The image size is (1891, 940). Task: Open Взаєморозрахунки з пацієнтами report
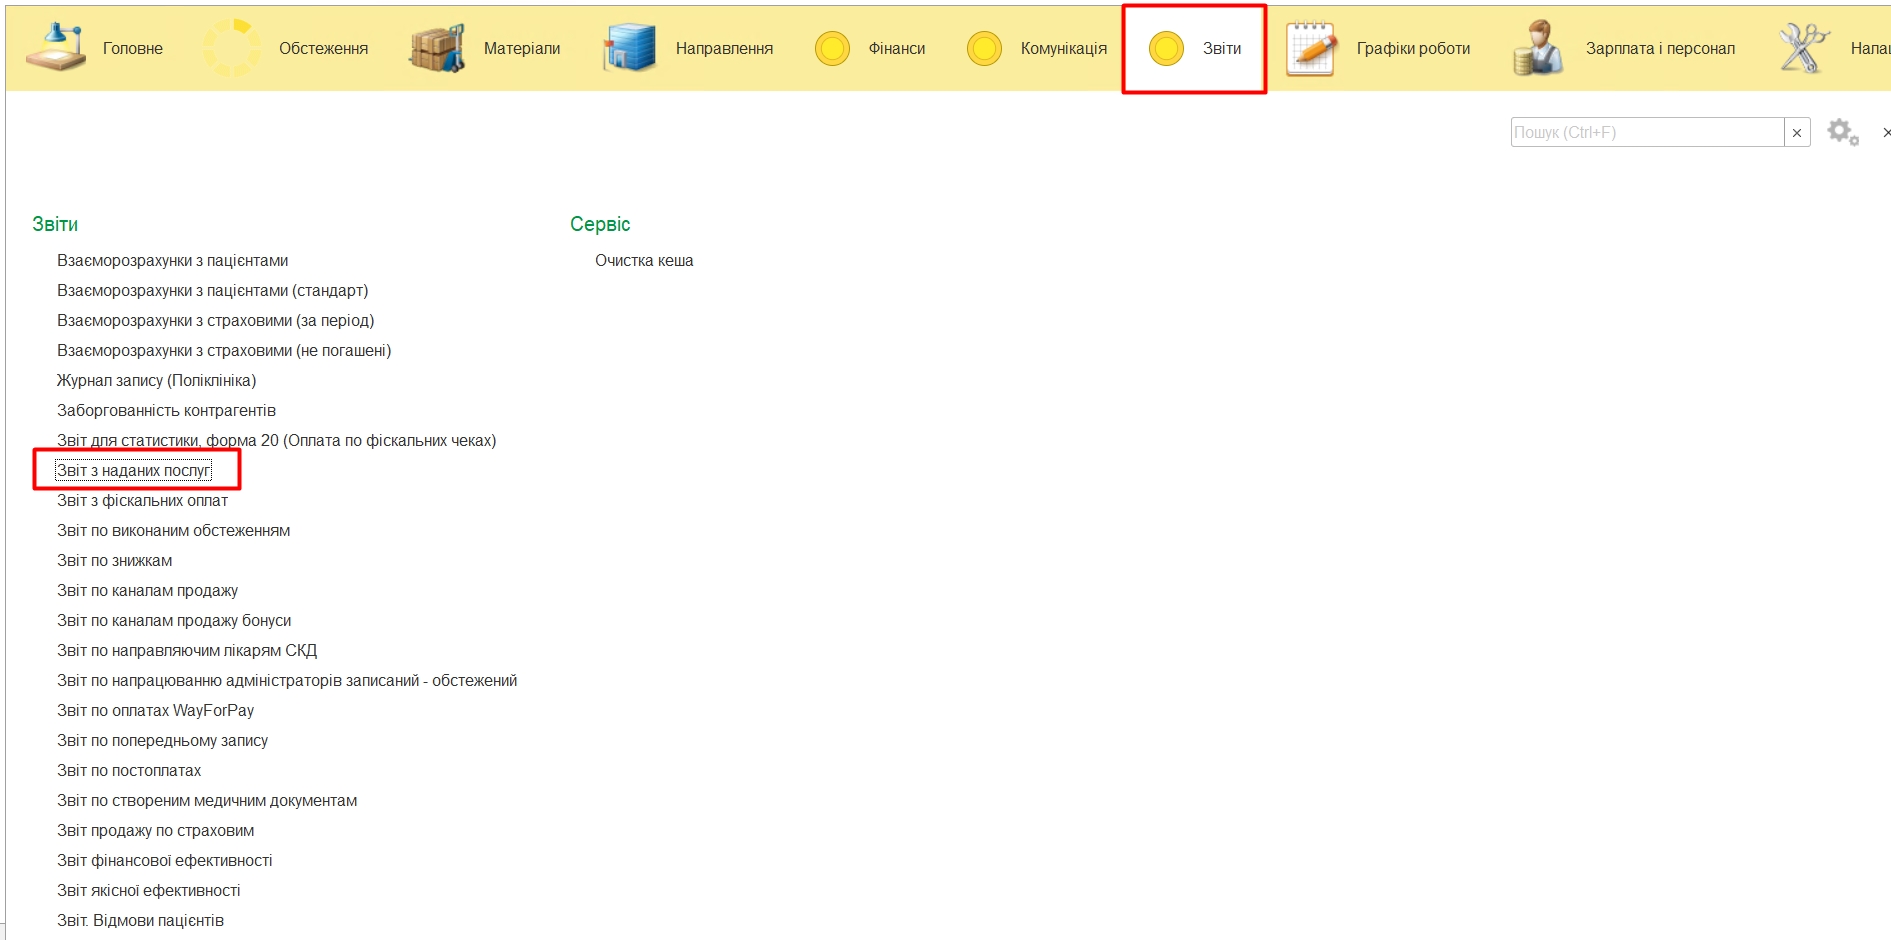click(172, 260)
